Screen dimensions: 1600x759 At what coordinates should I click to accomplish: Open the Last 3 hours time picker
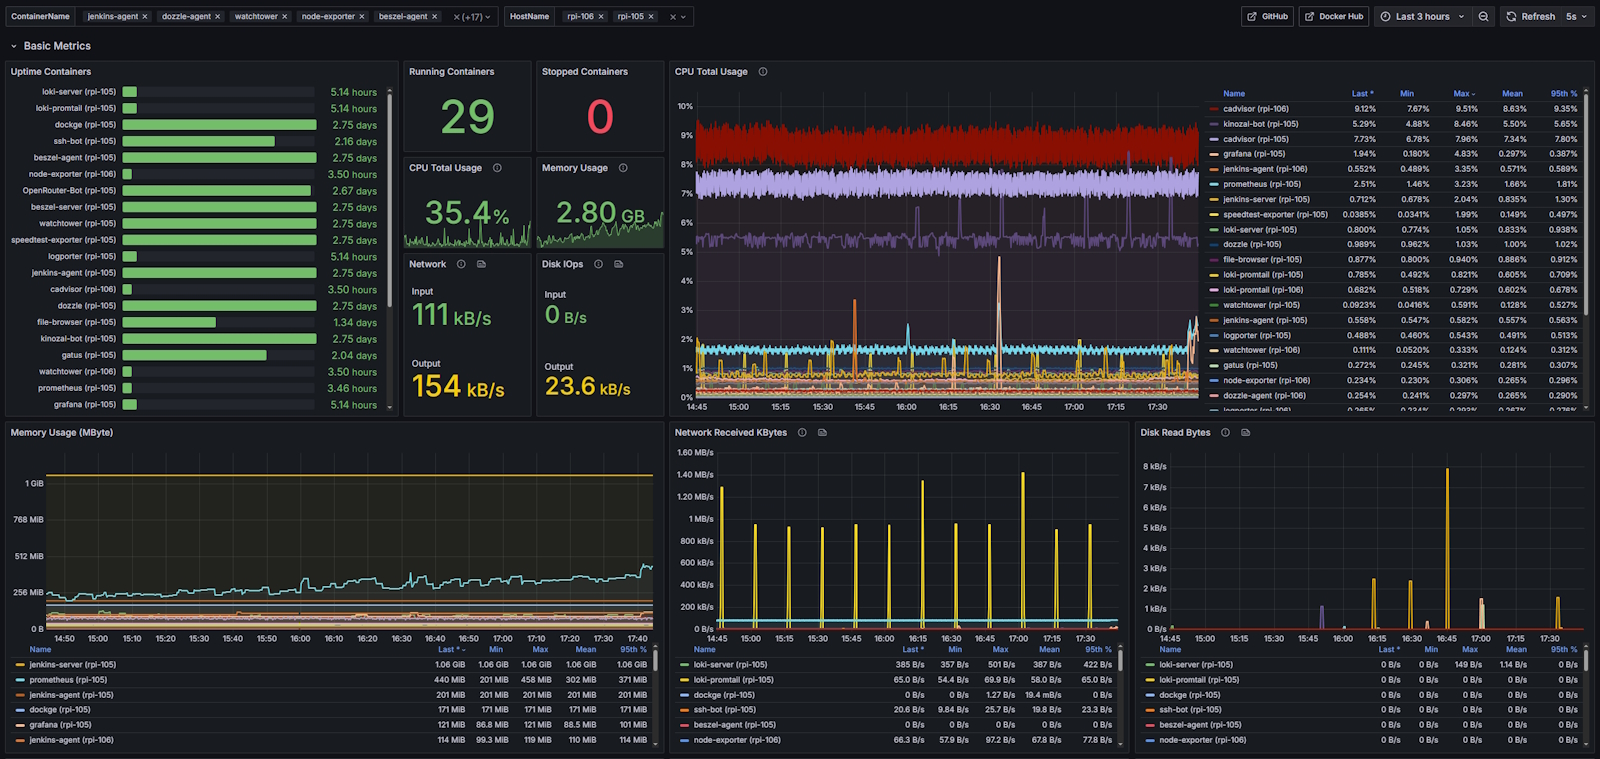pyautogui.click(x=1421, y=17)
